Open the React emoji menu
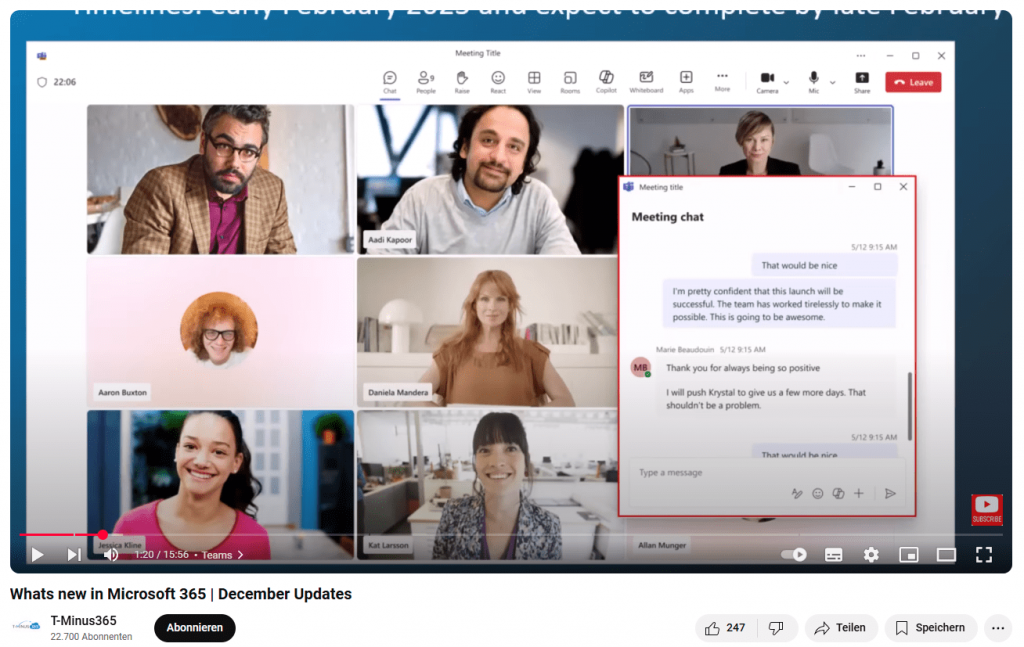 click(x=498, y=82)
